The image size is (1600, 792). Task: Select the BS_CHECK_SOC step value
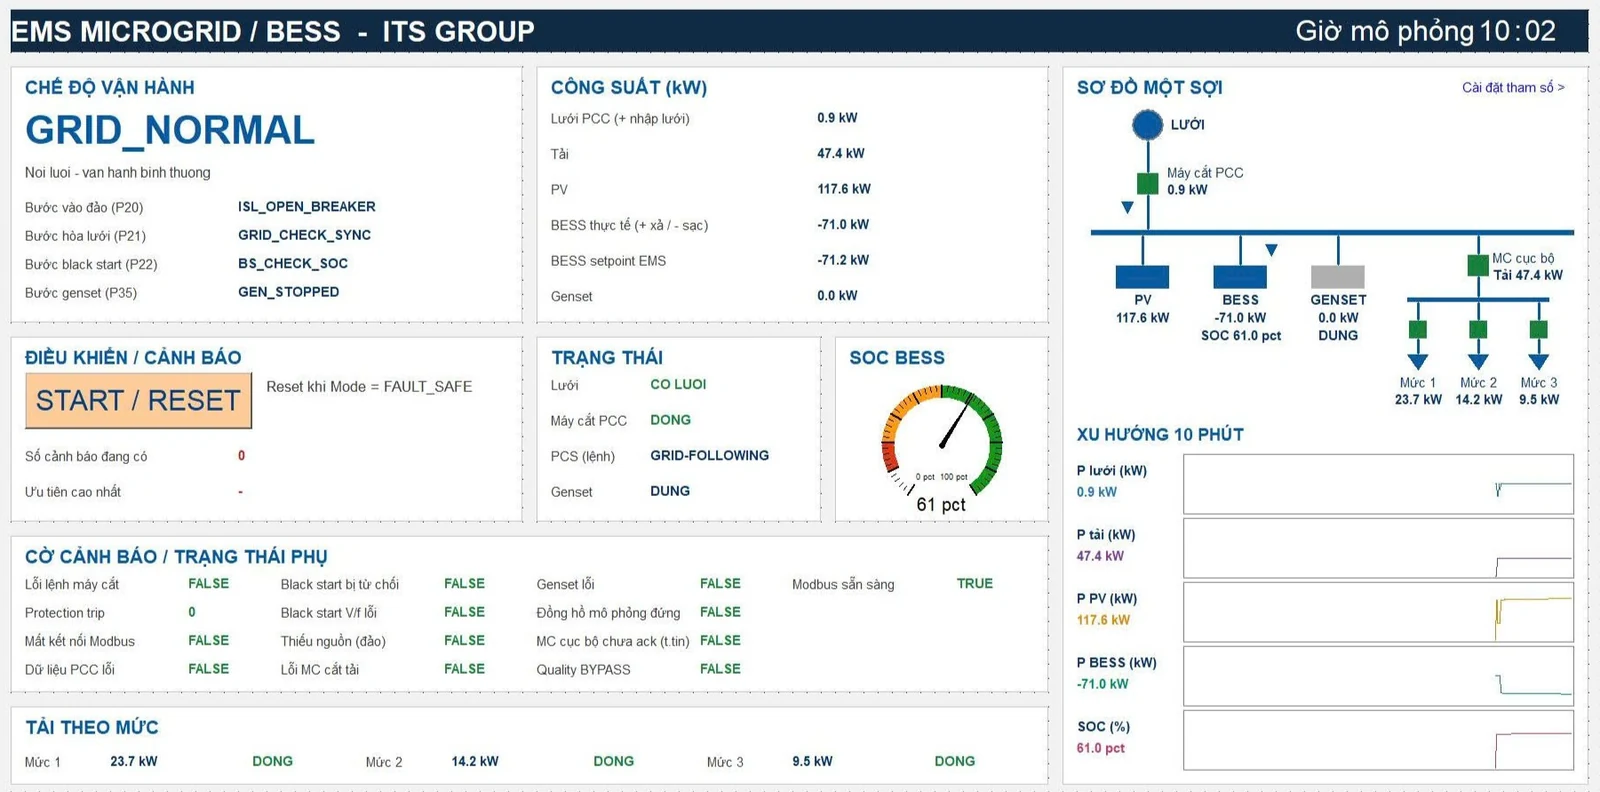point(293,264)
